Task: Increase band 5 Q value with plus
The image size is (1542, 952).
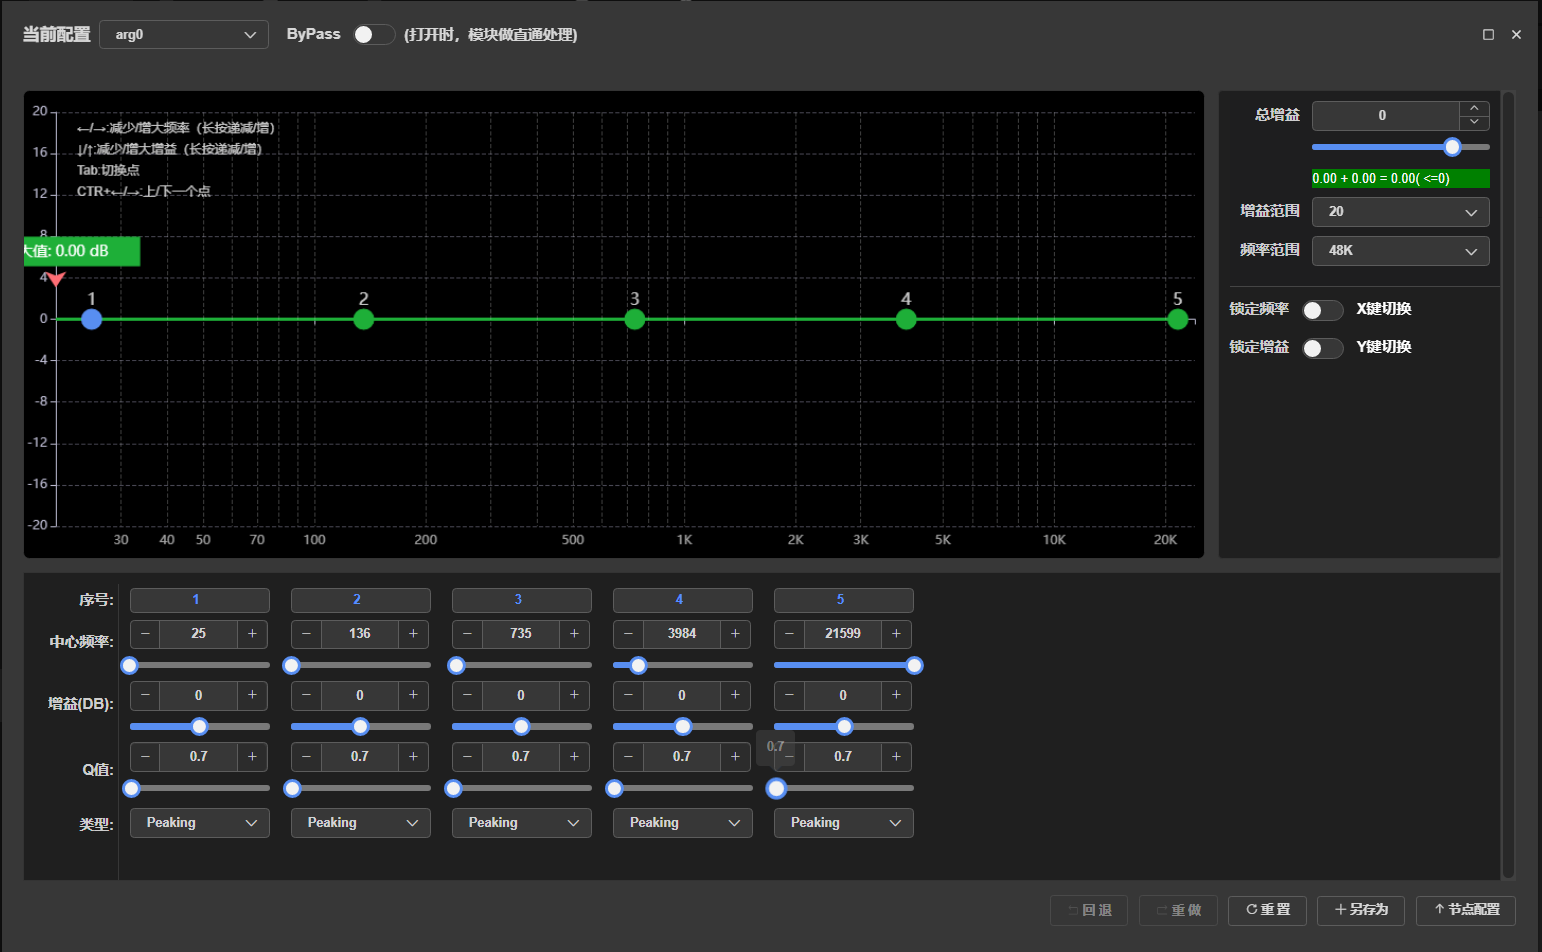Action: tap(896, 757)
